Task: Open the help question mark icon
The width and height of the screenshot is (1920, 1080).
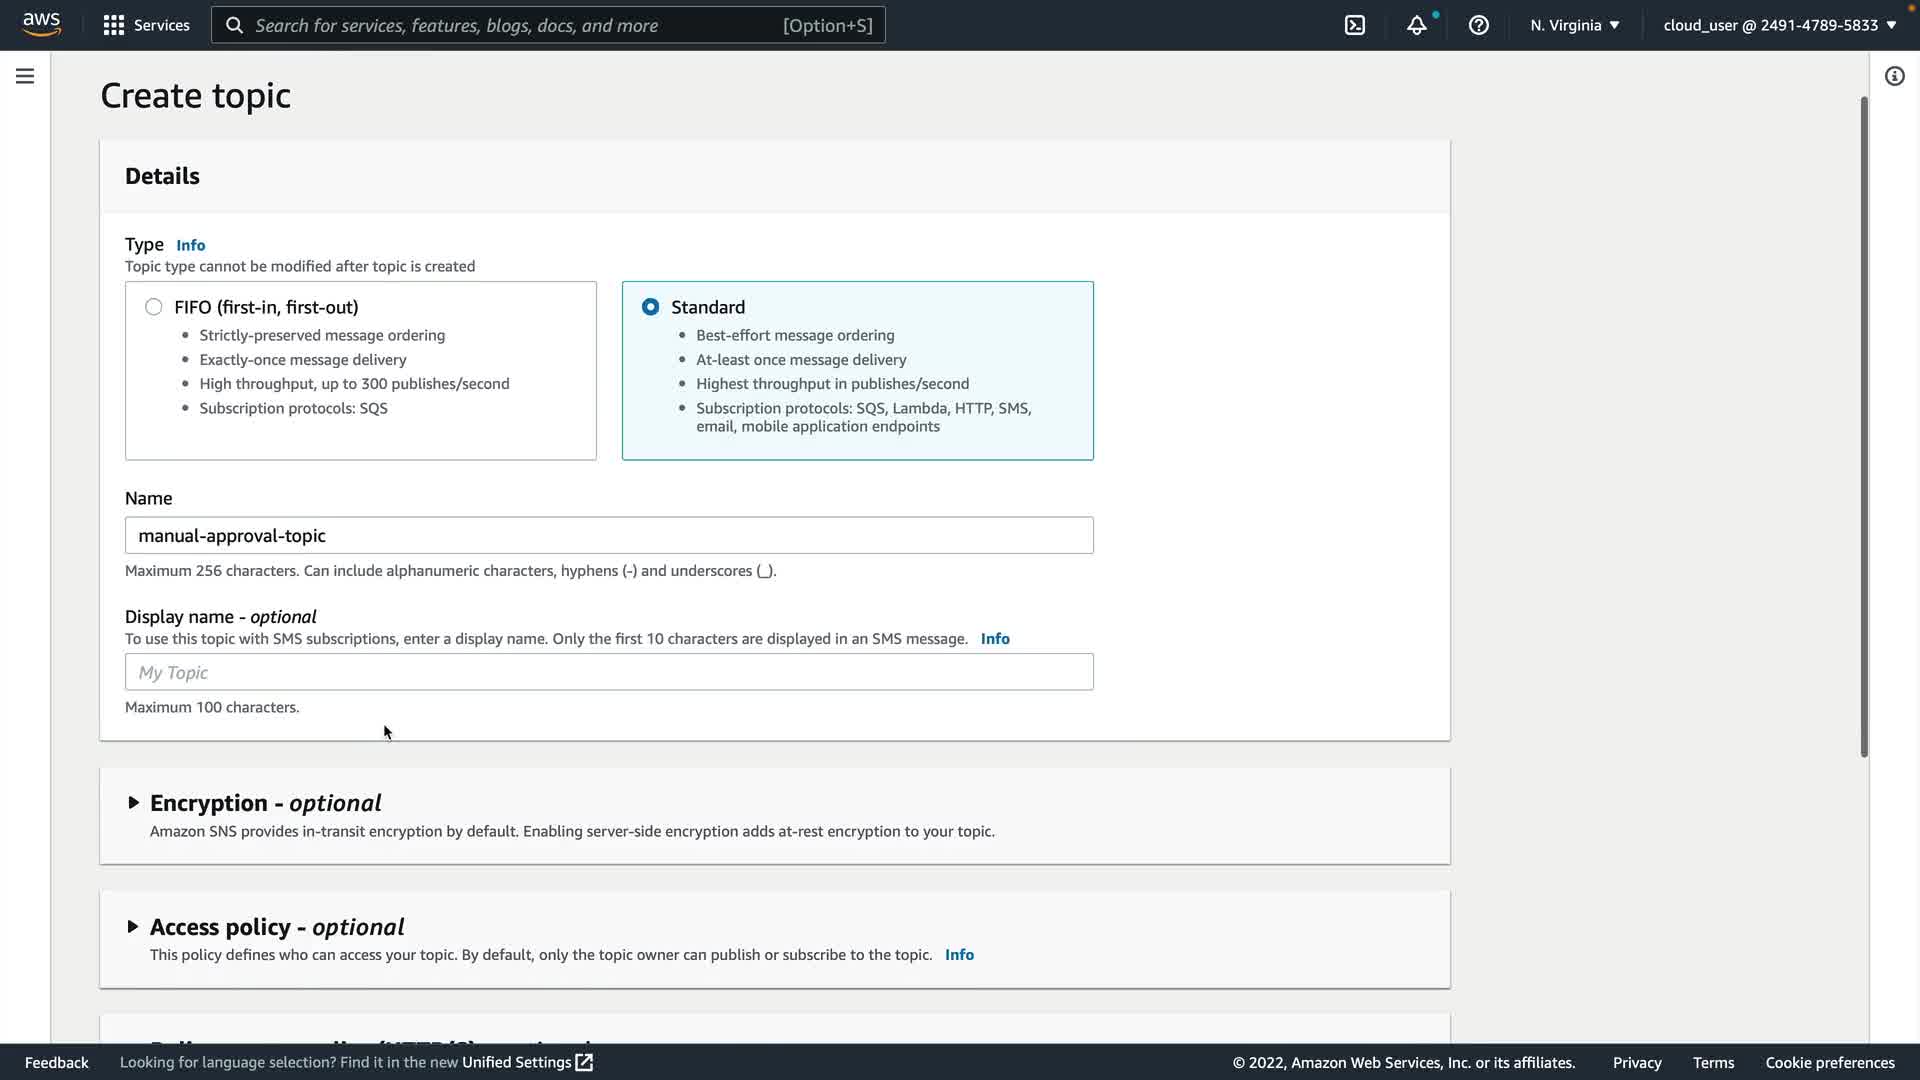Action: [x=1478, y=25]
